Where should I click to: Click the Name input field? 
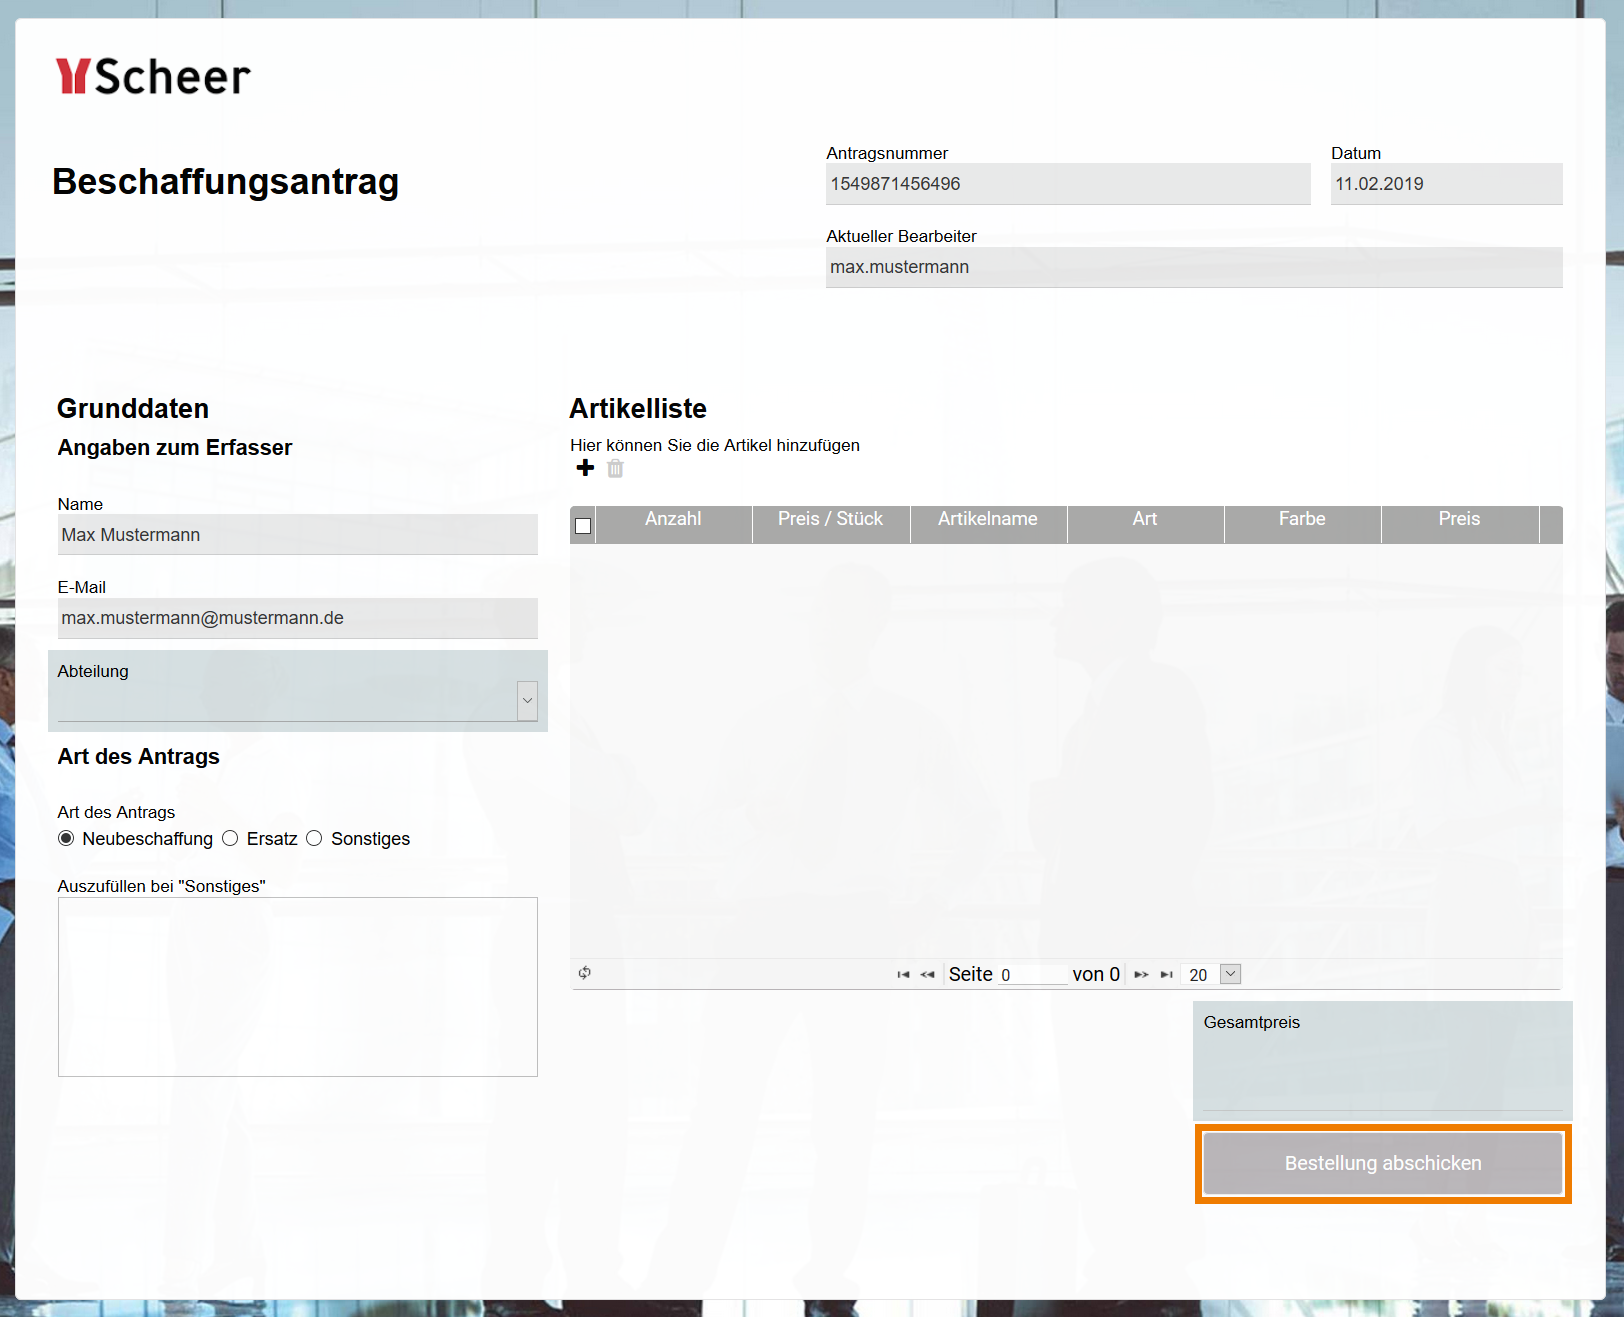[x=298, y=535]
